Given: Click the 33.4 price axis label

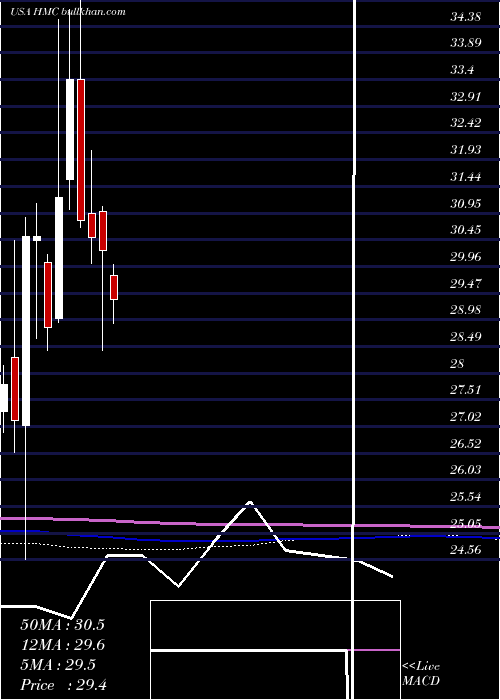Looking at the screenshot, I should coord(462,71).
